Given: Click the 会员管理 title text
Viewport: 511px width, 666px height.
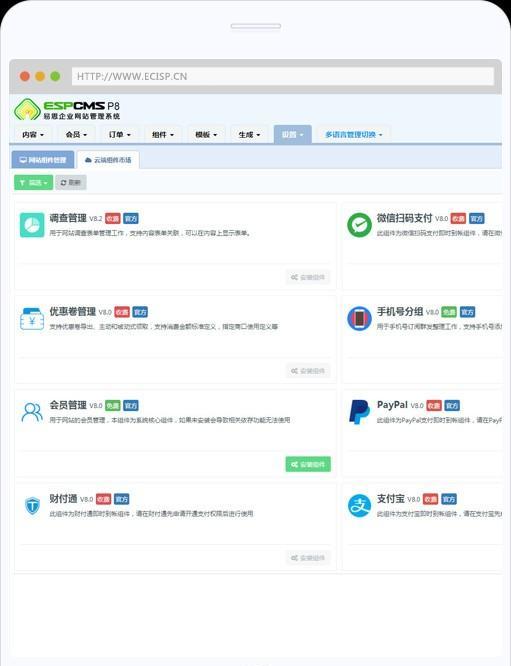Looking at the screenshot, I should click(68, 405).
